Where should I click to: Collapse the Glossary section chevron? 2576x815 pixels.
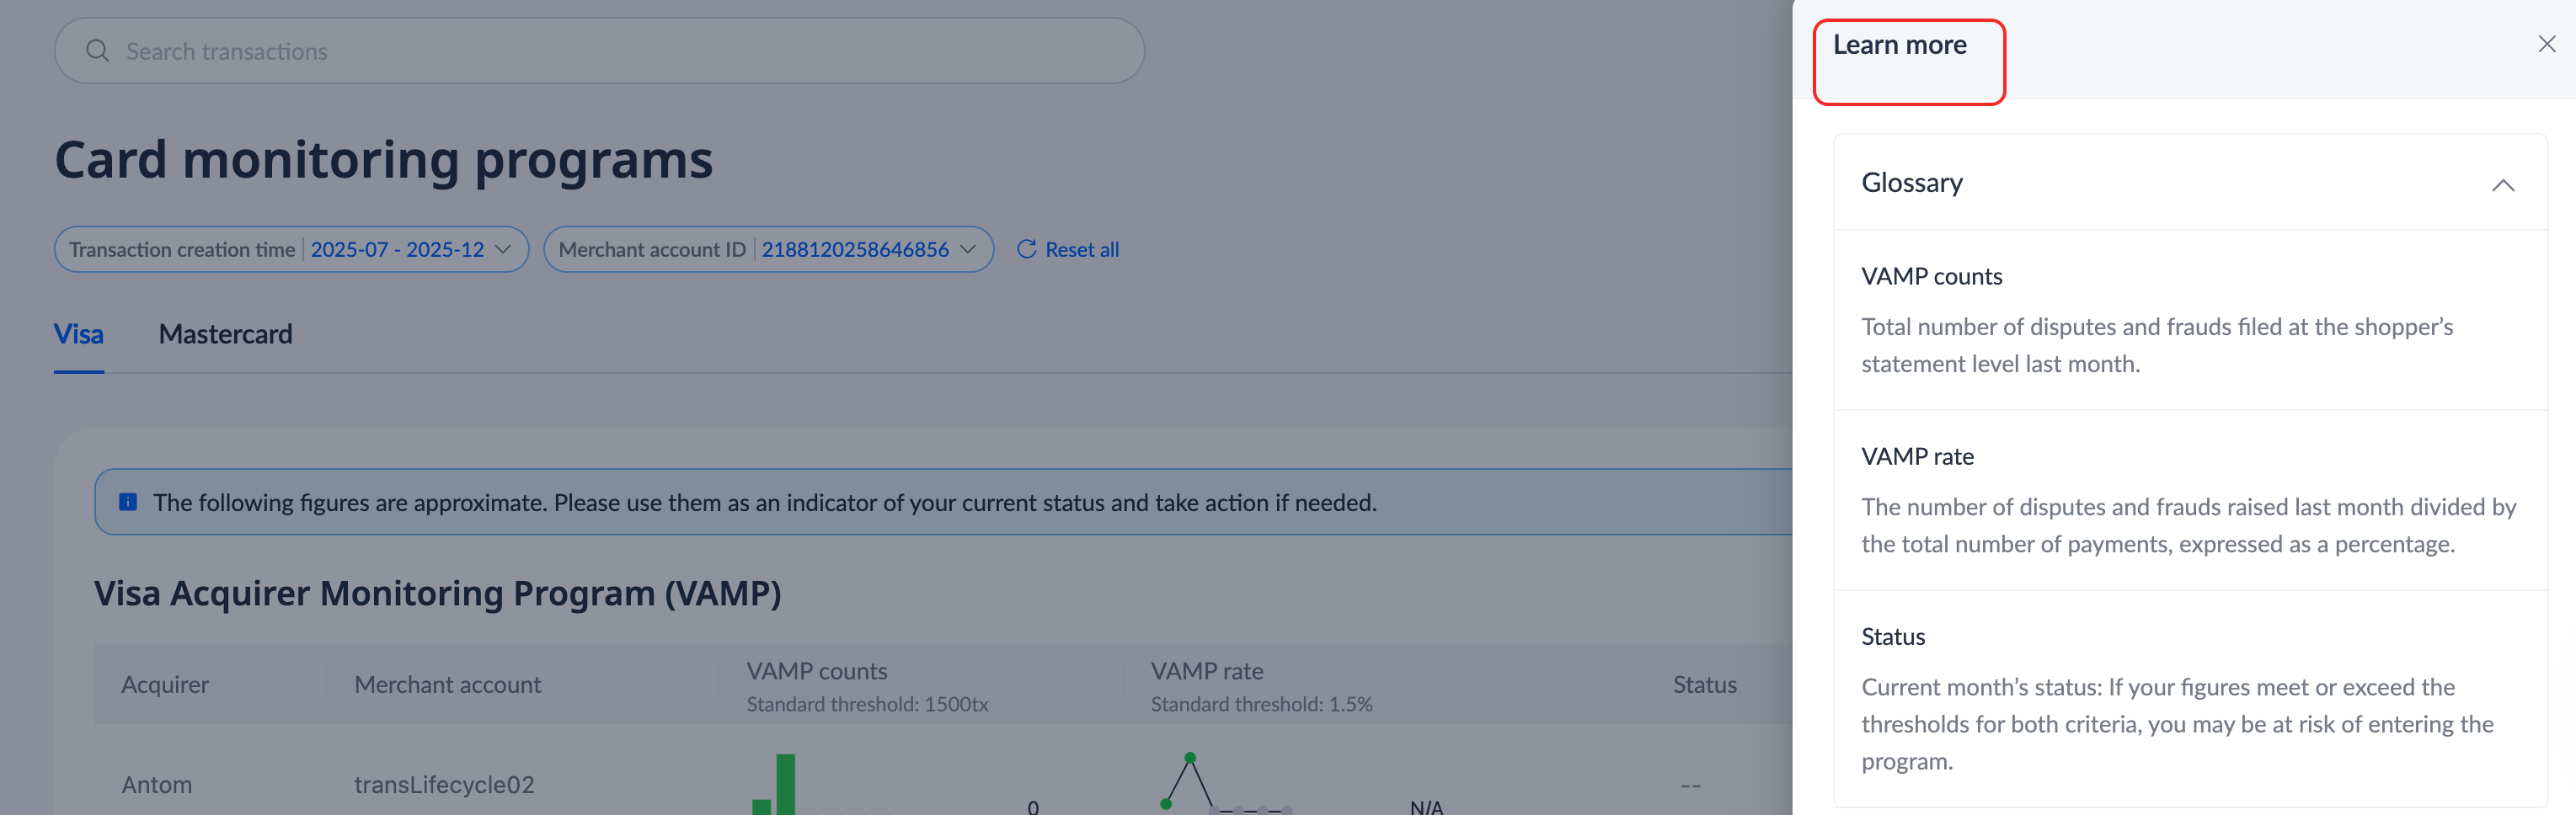coord(2502,185)
